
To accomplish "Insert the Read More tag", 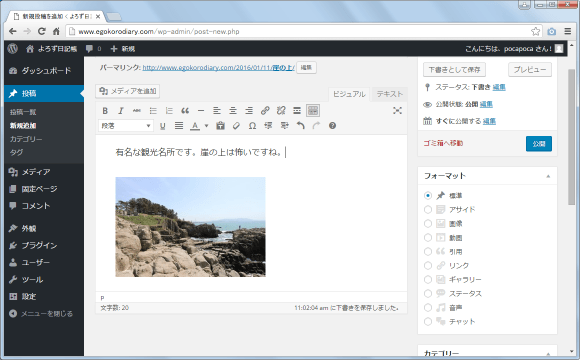I will [297, 111].
